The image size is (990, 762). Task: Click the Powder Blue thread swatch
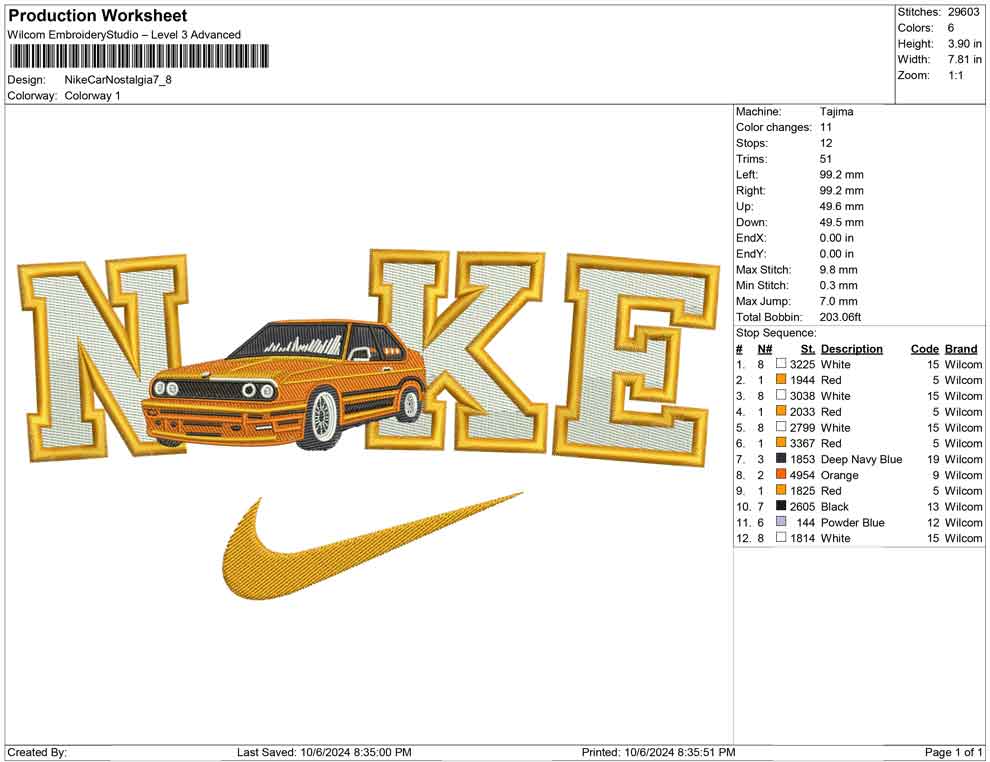(x=781, y=521)
